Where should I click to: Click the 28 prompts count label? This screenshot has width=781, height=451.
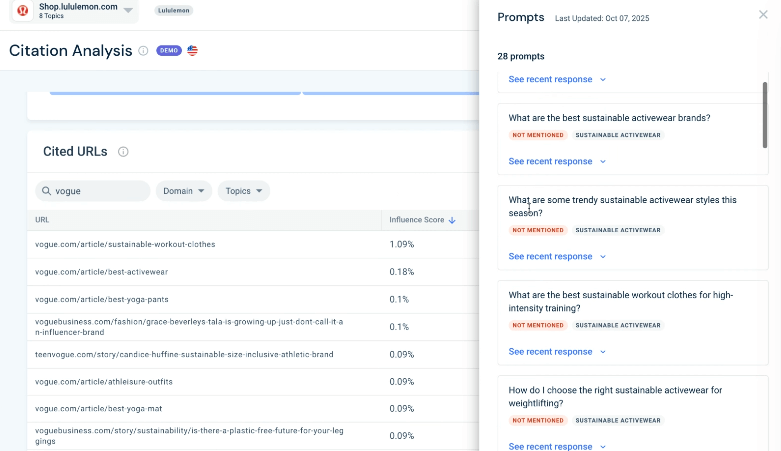[x=521, y=56]
